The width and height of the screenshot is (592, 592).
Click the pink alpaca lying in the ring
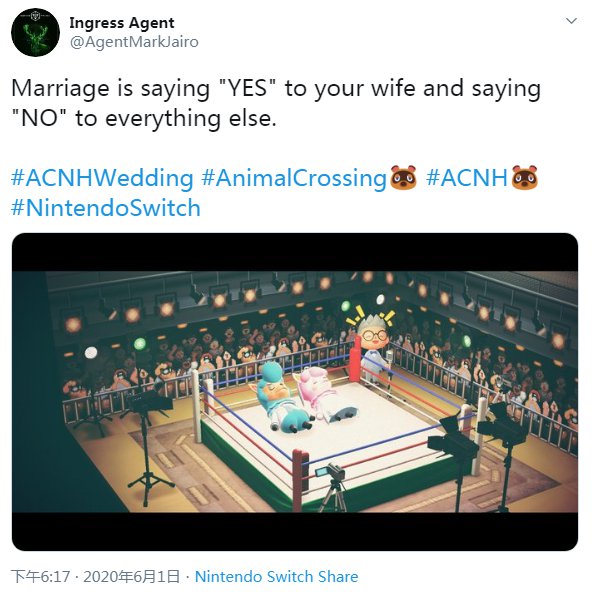tap(324, 395)
